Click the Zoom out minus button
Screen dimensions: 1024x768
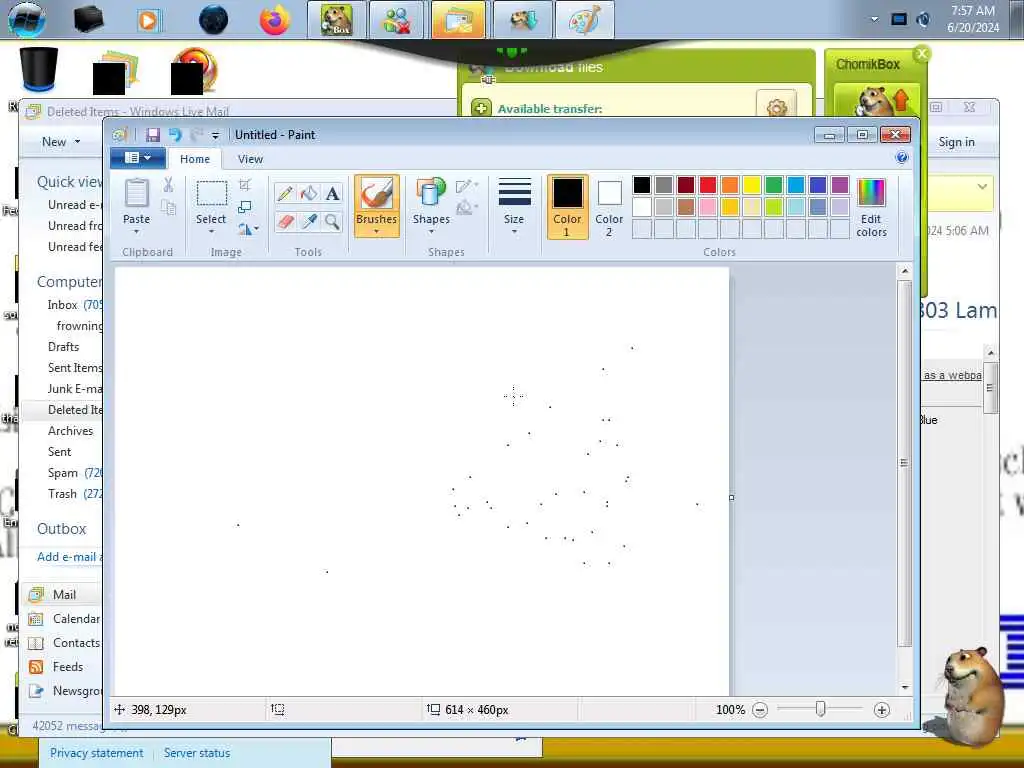760,710
